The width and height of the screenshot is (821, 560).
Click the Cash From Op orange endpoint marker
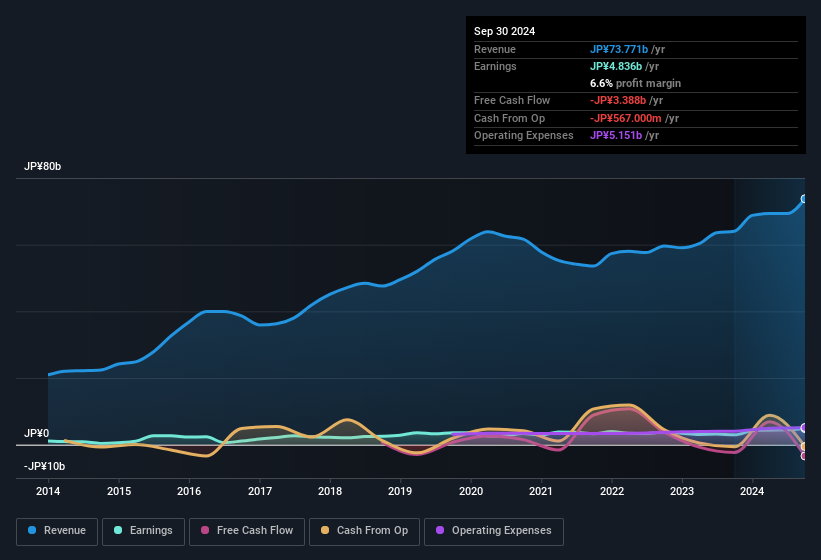click(x=804, y=446)
